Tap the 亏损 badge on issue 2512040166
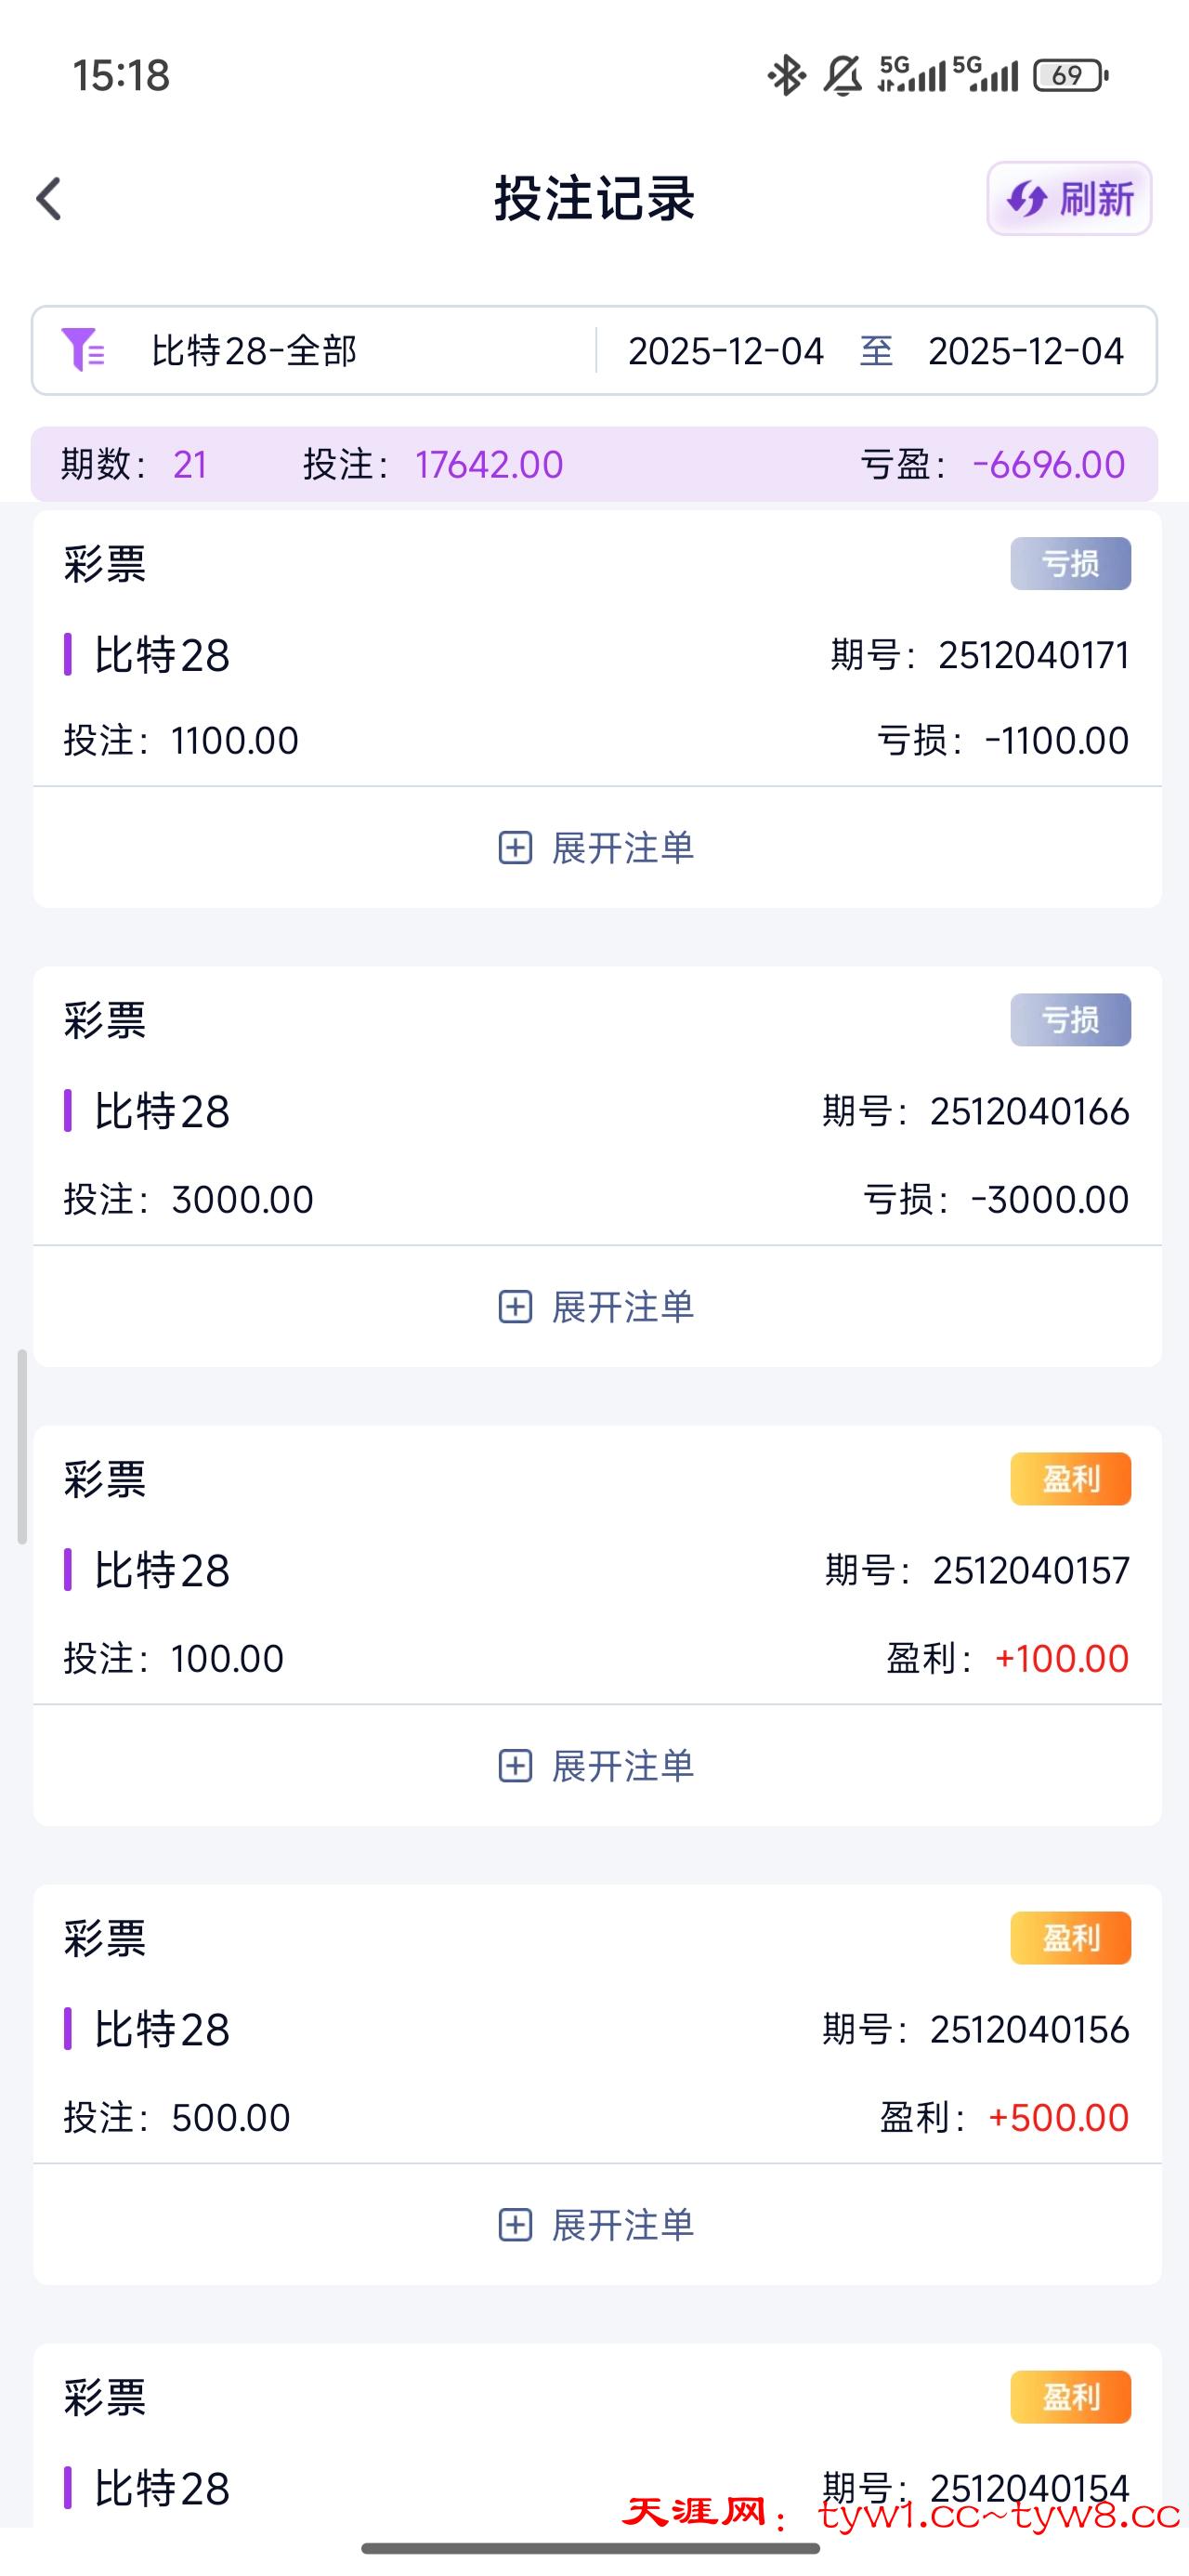 (1070, 1020)
